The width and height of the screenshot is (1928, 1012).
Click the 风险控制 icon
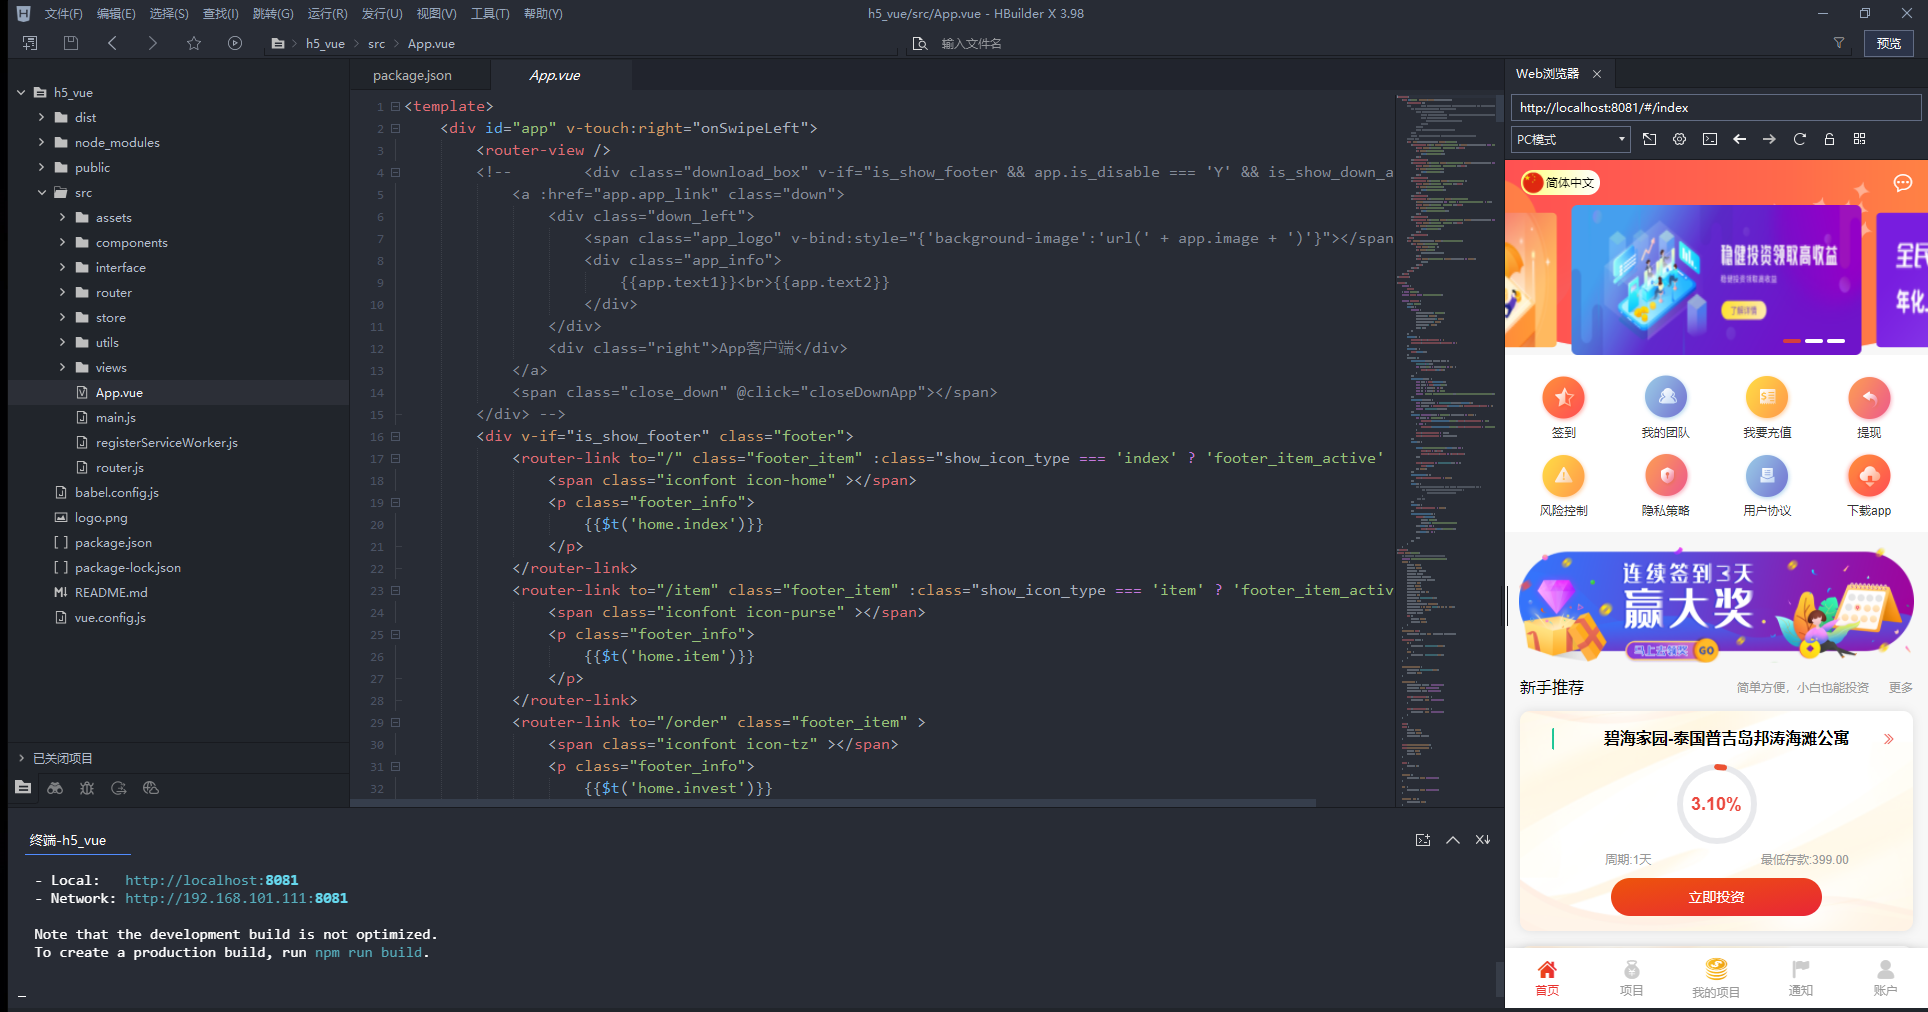pyautogui.click(x=1564, y=476)
